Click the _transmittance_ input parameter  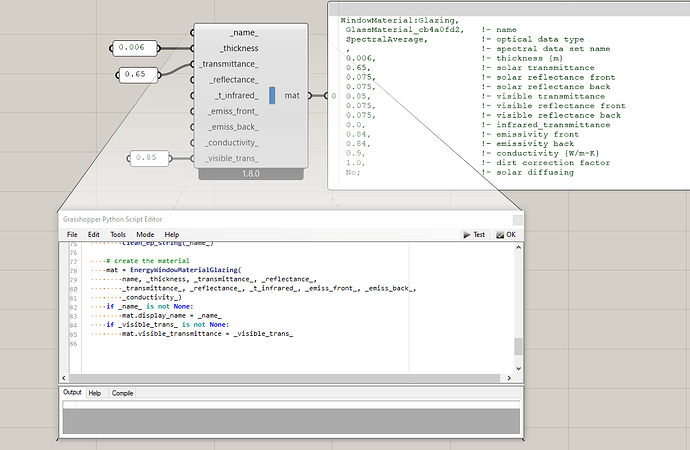pyautogui.click(x=229, y=64)
